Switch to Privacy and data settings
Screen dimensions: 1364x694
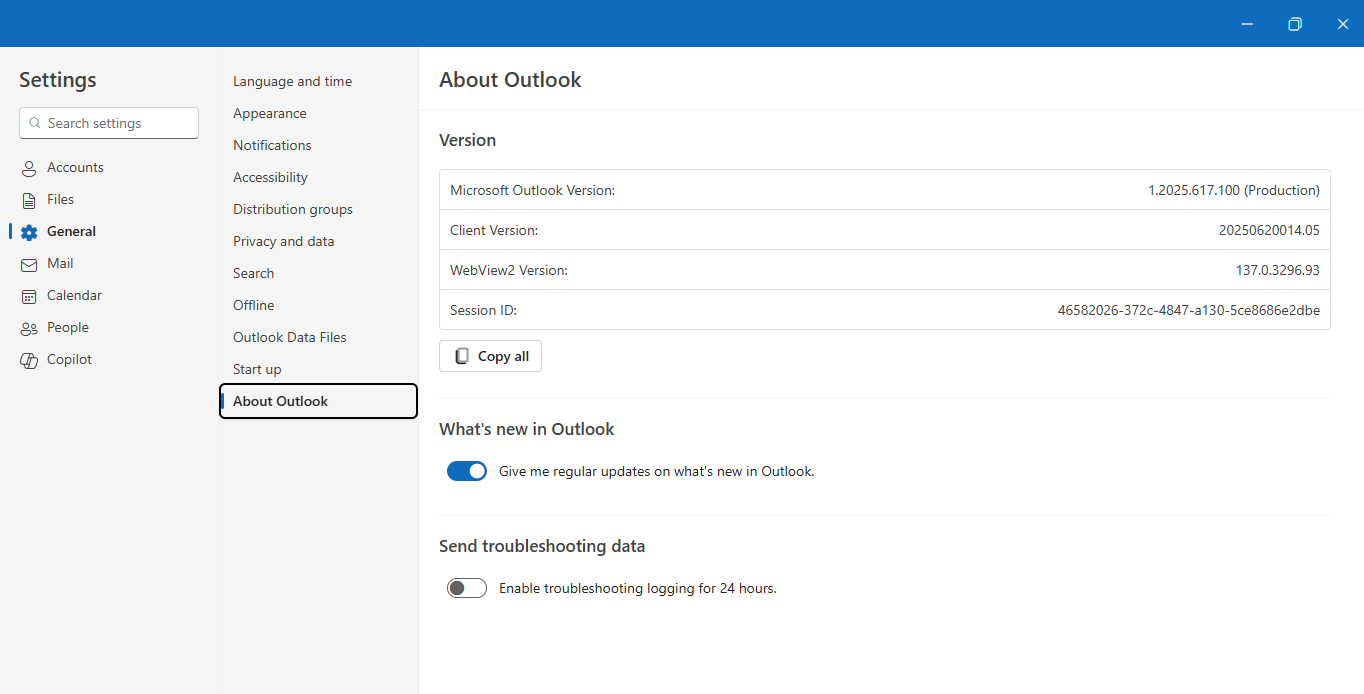283,241
